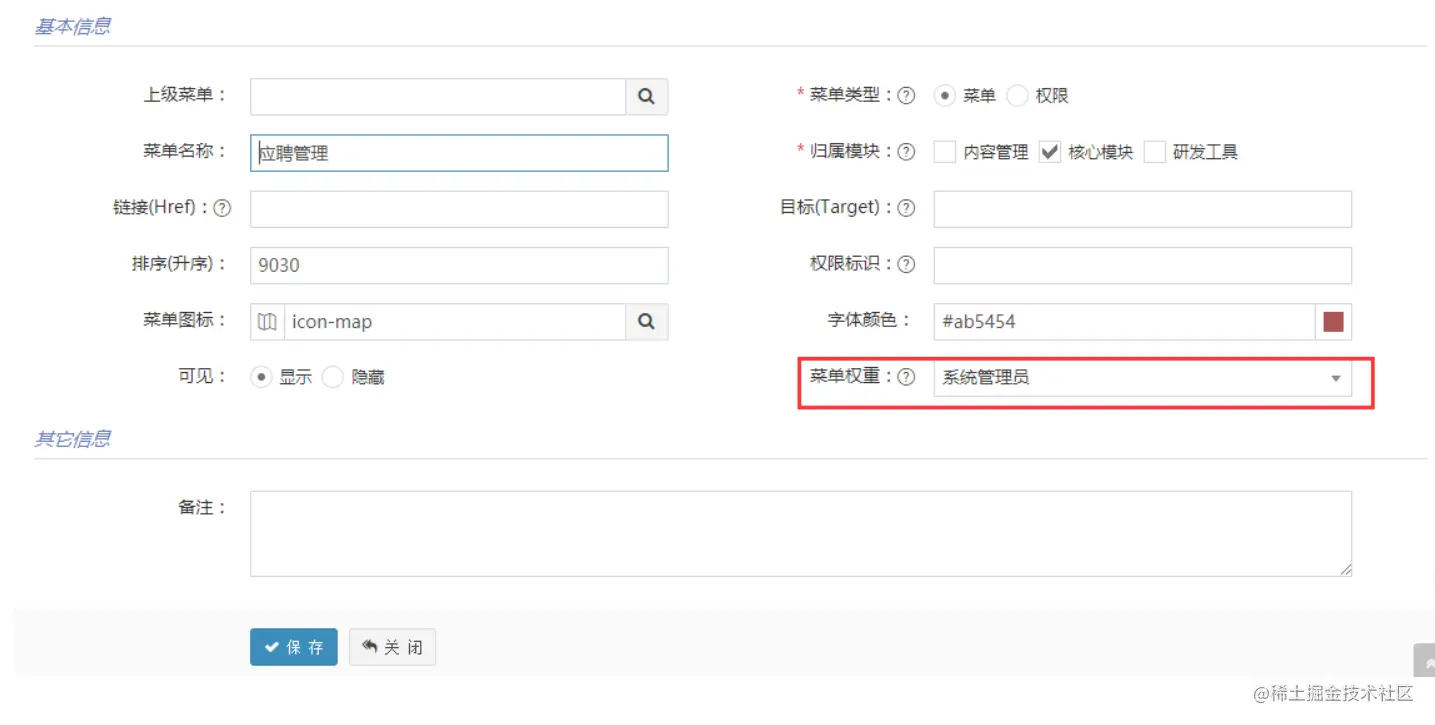This screenshot has width=1435, height=725.
Task: Click the help icon next to 权限标识
Action: point(906,265)
